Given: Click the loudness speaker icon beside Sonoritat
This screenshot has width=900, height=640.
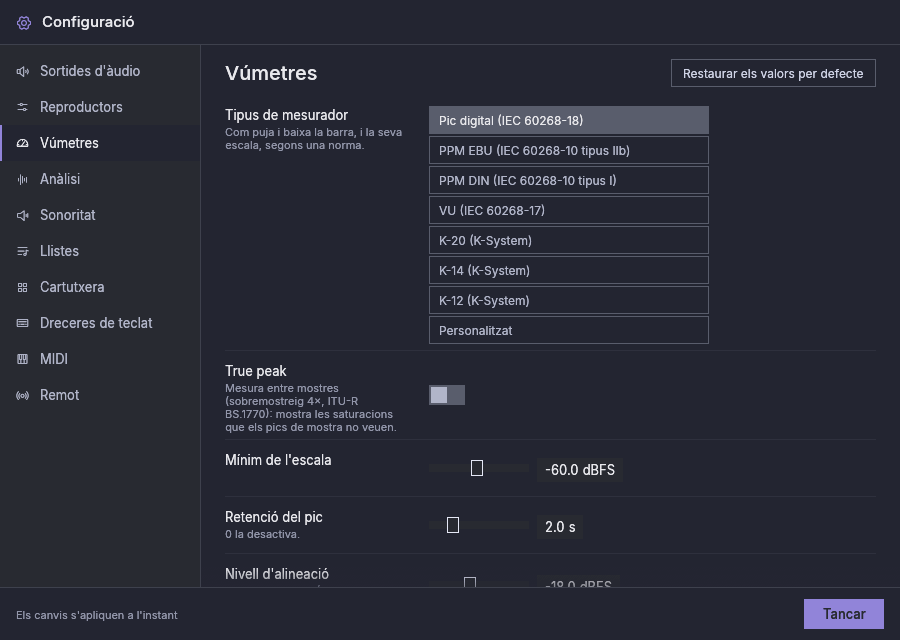Looking at the screenshot, I should [x=22, y=215].
